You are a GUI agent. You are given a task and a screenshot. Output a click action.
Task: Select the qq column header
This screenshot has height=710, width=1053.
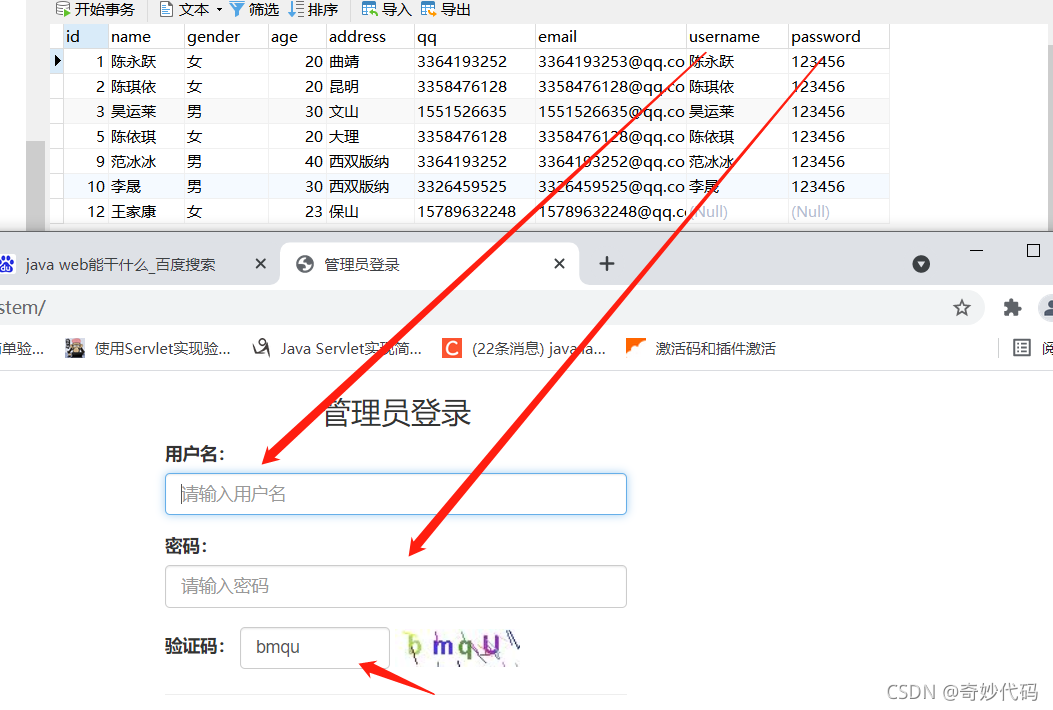tap(475, 36)
